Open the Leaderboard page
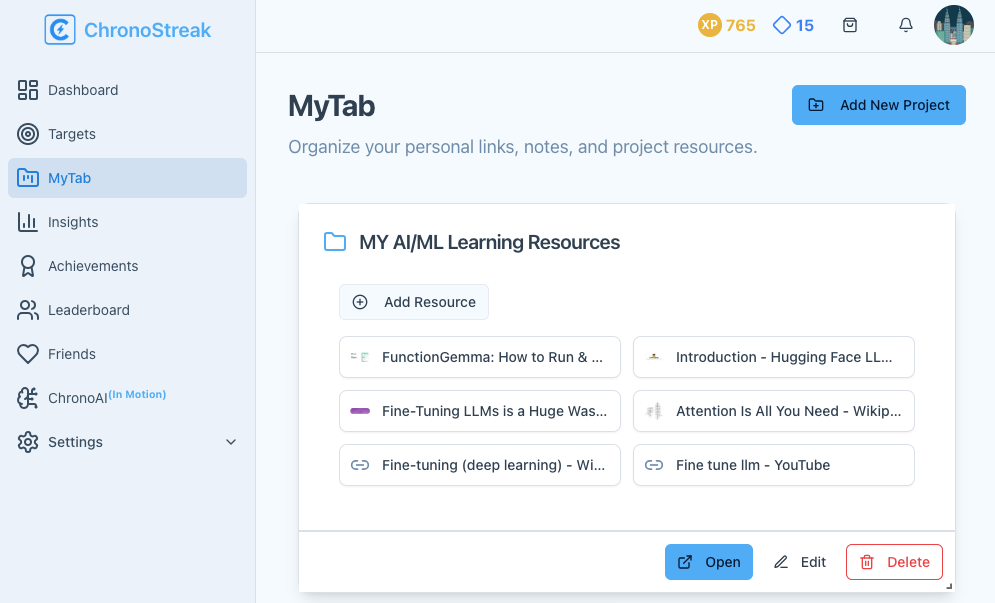This screenshot has height=603, width=995. pos(89,310)
